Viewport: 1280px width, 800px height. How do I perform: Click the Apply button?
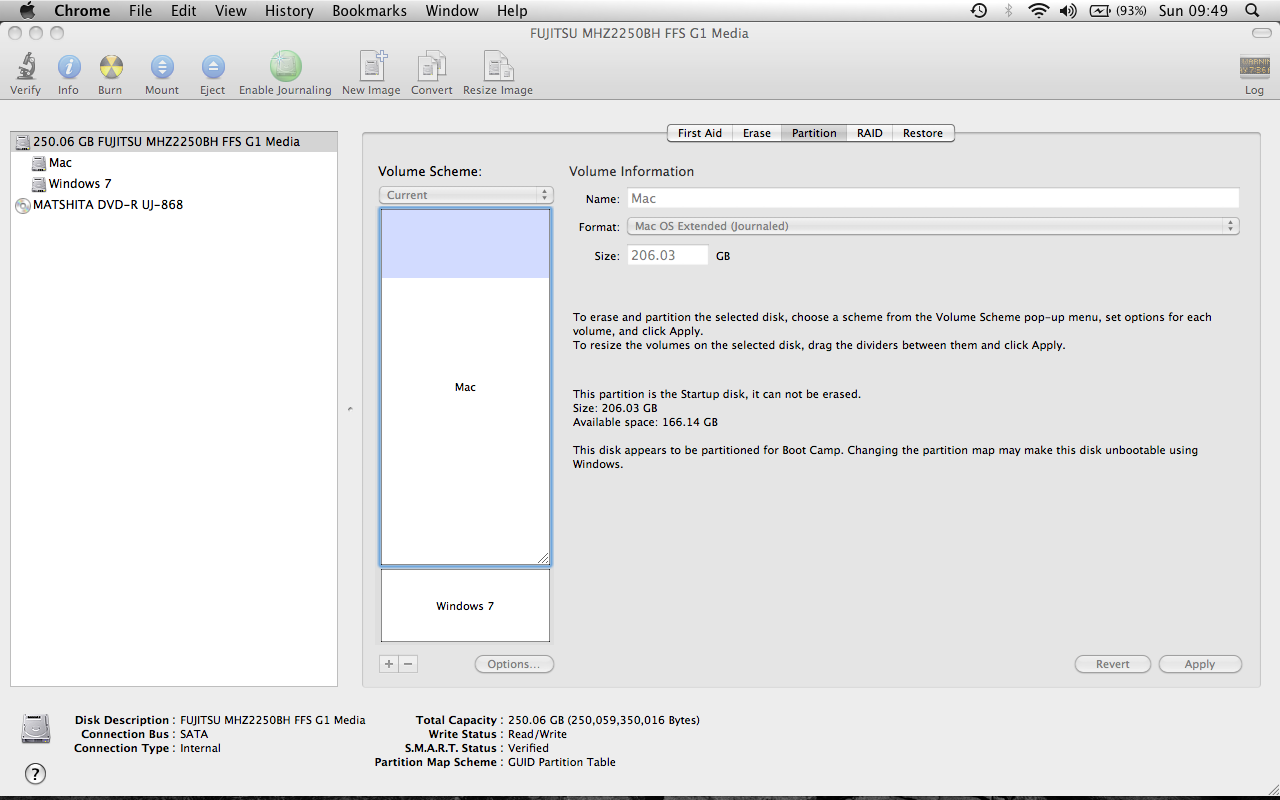tap(1200, 664)
